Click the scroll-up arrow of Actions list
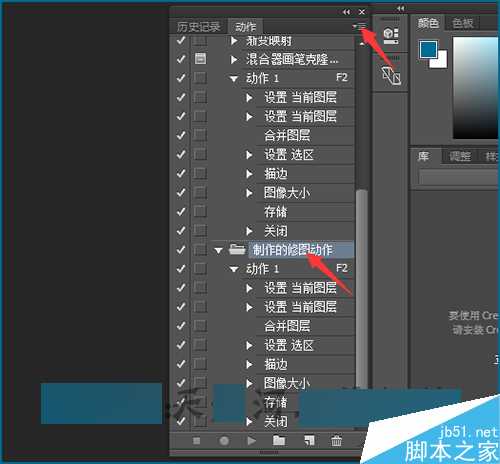This screenshot has height=464, width=500. [362, 43]
